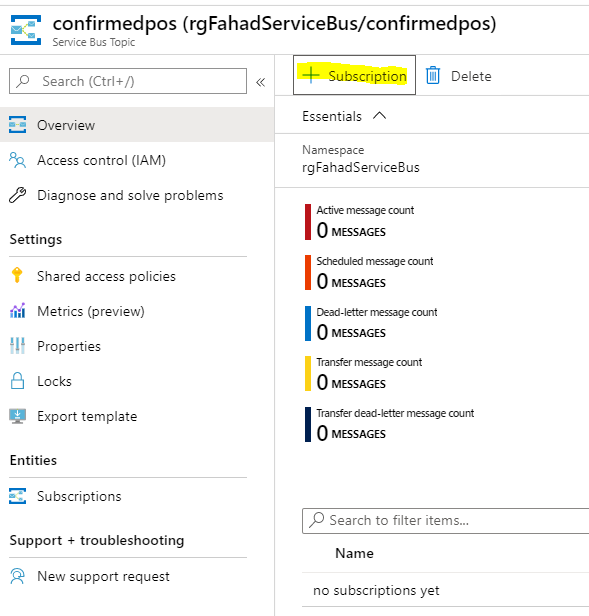Image resolution: width=589 pixels, height=616 pixels.
Task: Click the Metrics (preview) chart icon
Action: click(x=17, y=310)
